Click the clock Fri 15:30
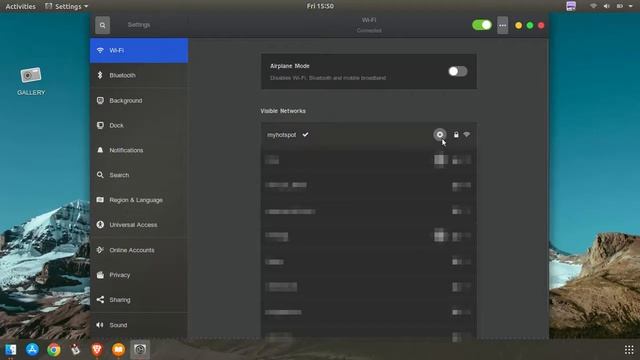This screenshot has height=360, width=640. point(320,6)
